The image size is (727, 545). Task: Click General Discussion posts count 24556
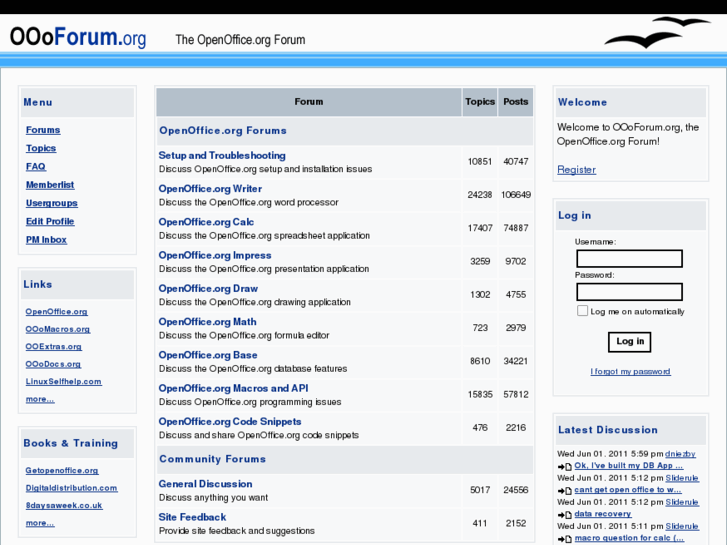point(516,490)
